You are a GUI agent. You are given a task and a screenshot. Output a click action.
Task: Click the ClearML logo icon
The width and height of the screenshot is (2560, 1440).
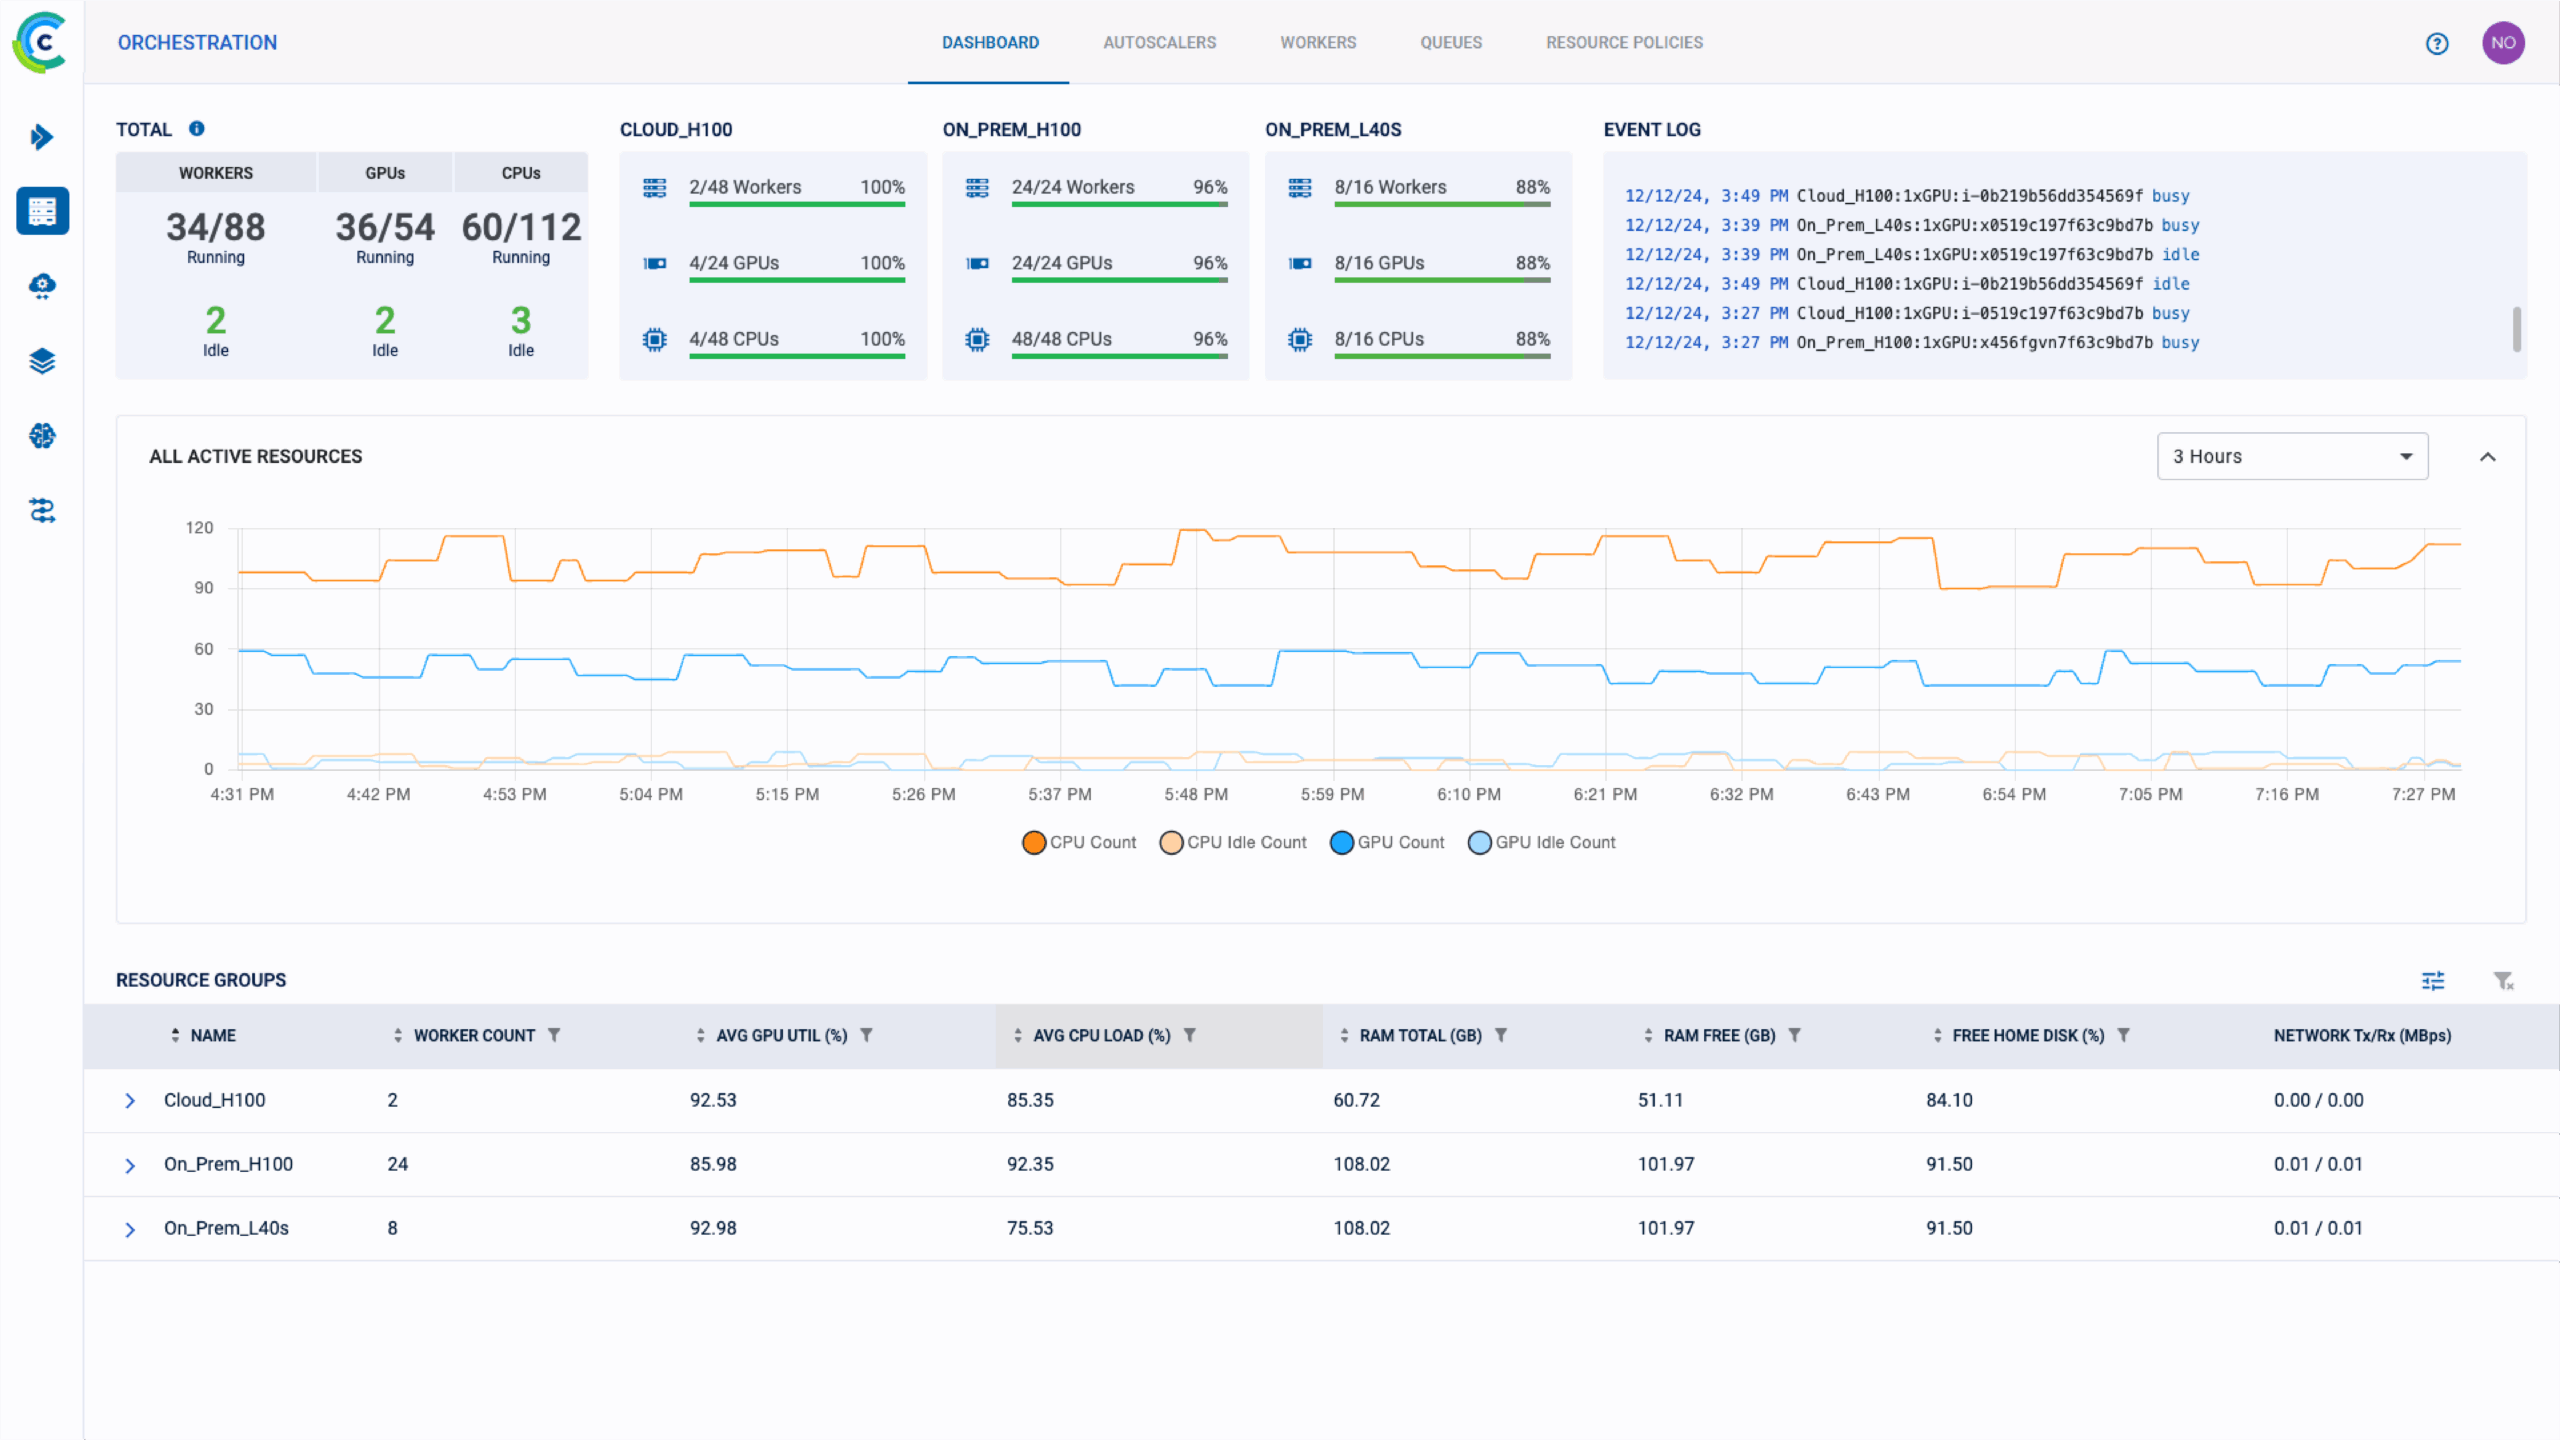(x=41, y=42)
